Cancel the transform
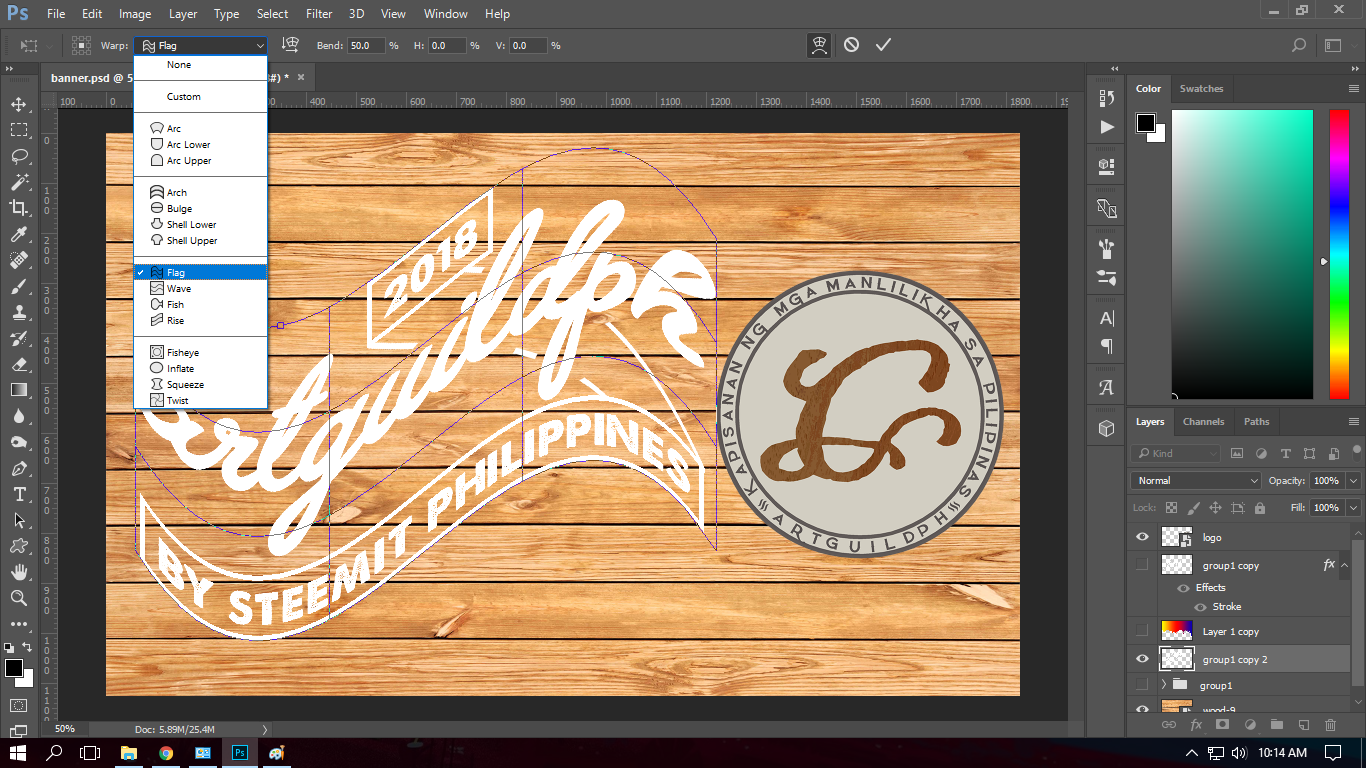The width and height of the screenshot is (1366, 768). (851, 45)
